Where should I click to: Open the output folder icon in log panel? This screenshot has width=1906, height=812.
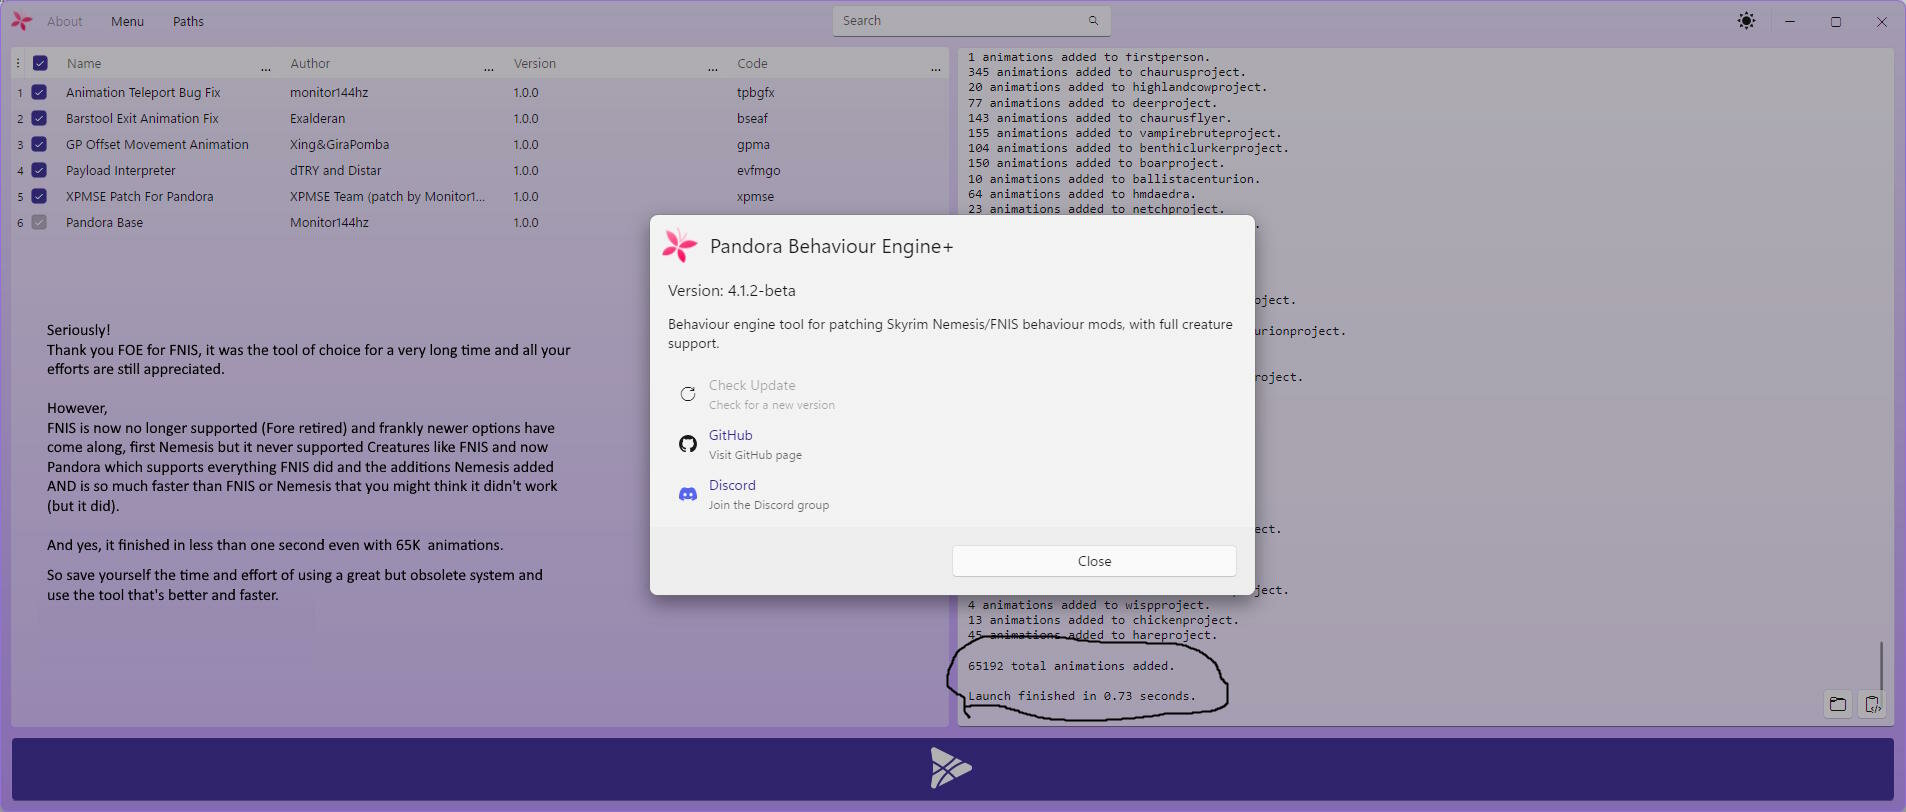(x=1838, y=704)
